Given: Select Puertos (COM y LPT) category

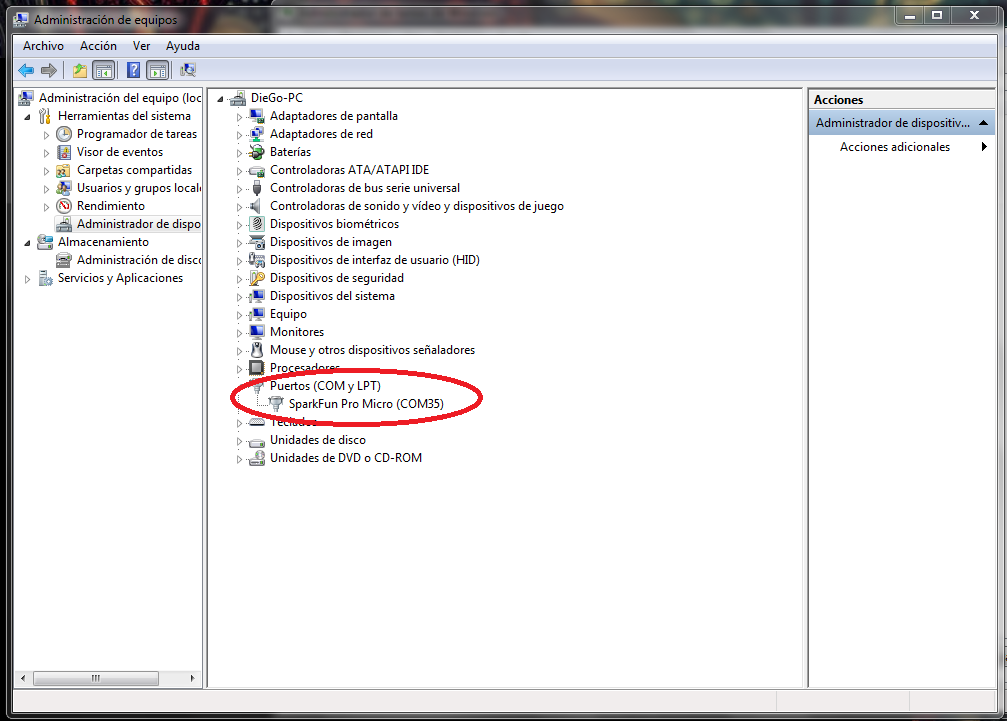Looking at the screenshot, I should [325, 386].
